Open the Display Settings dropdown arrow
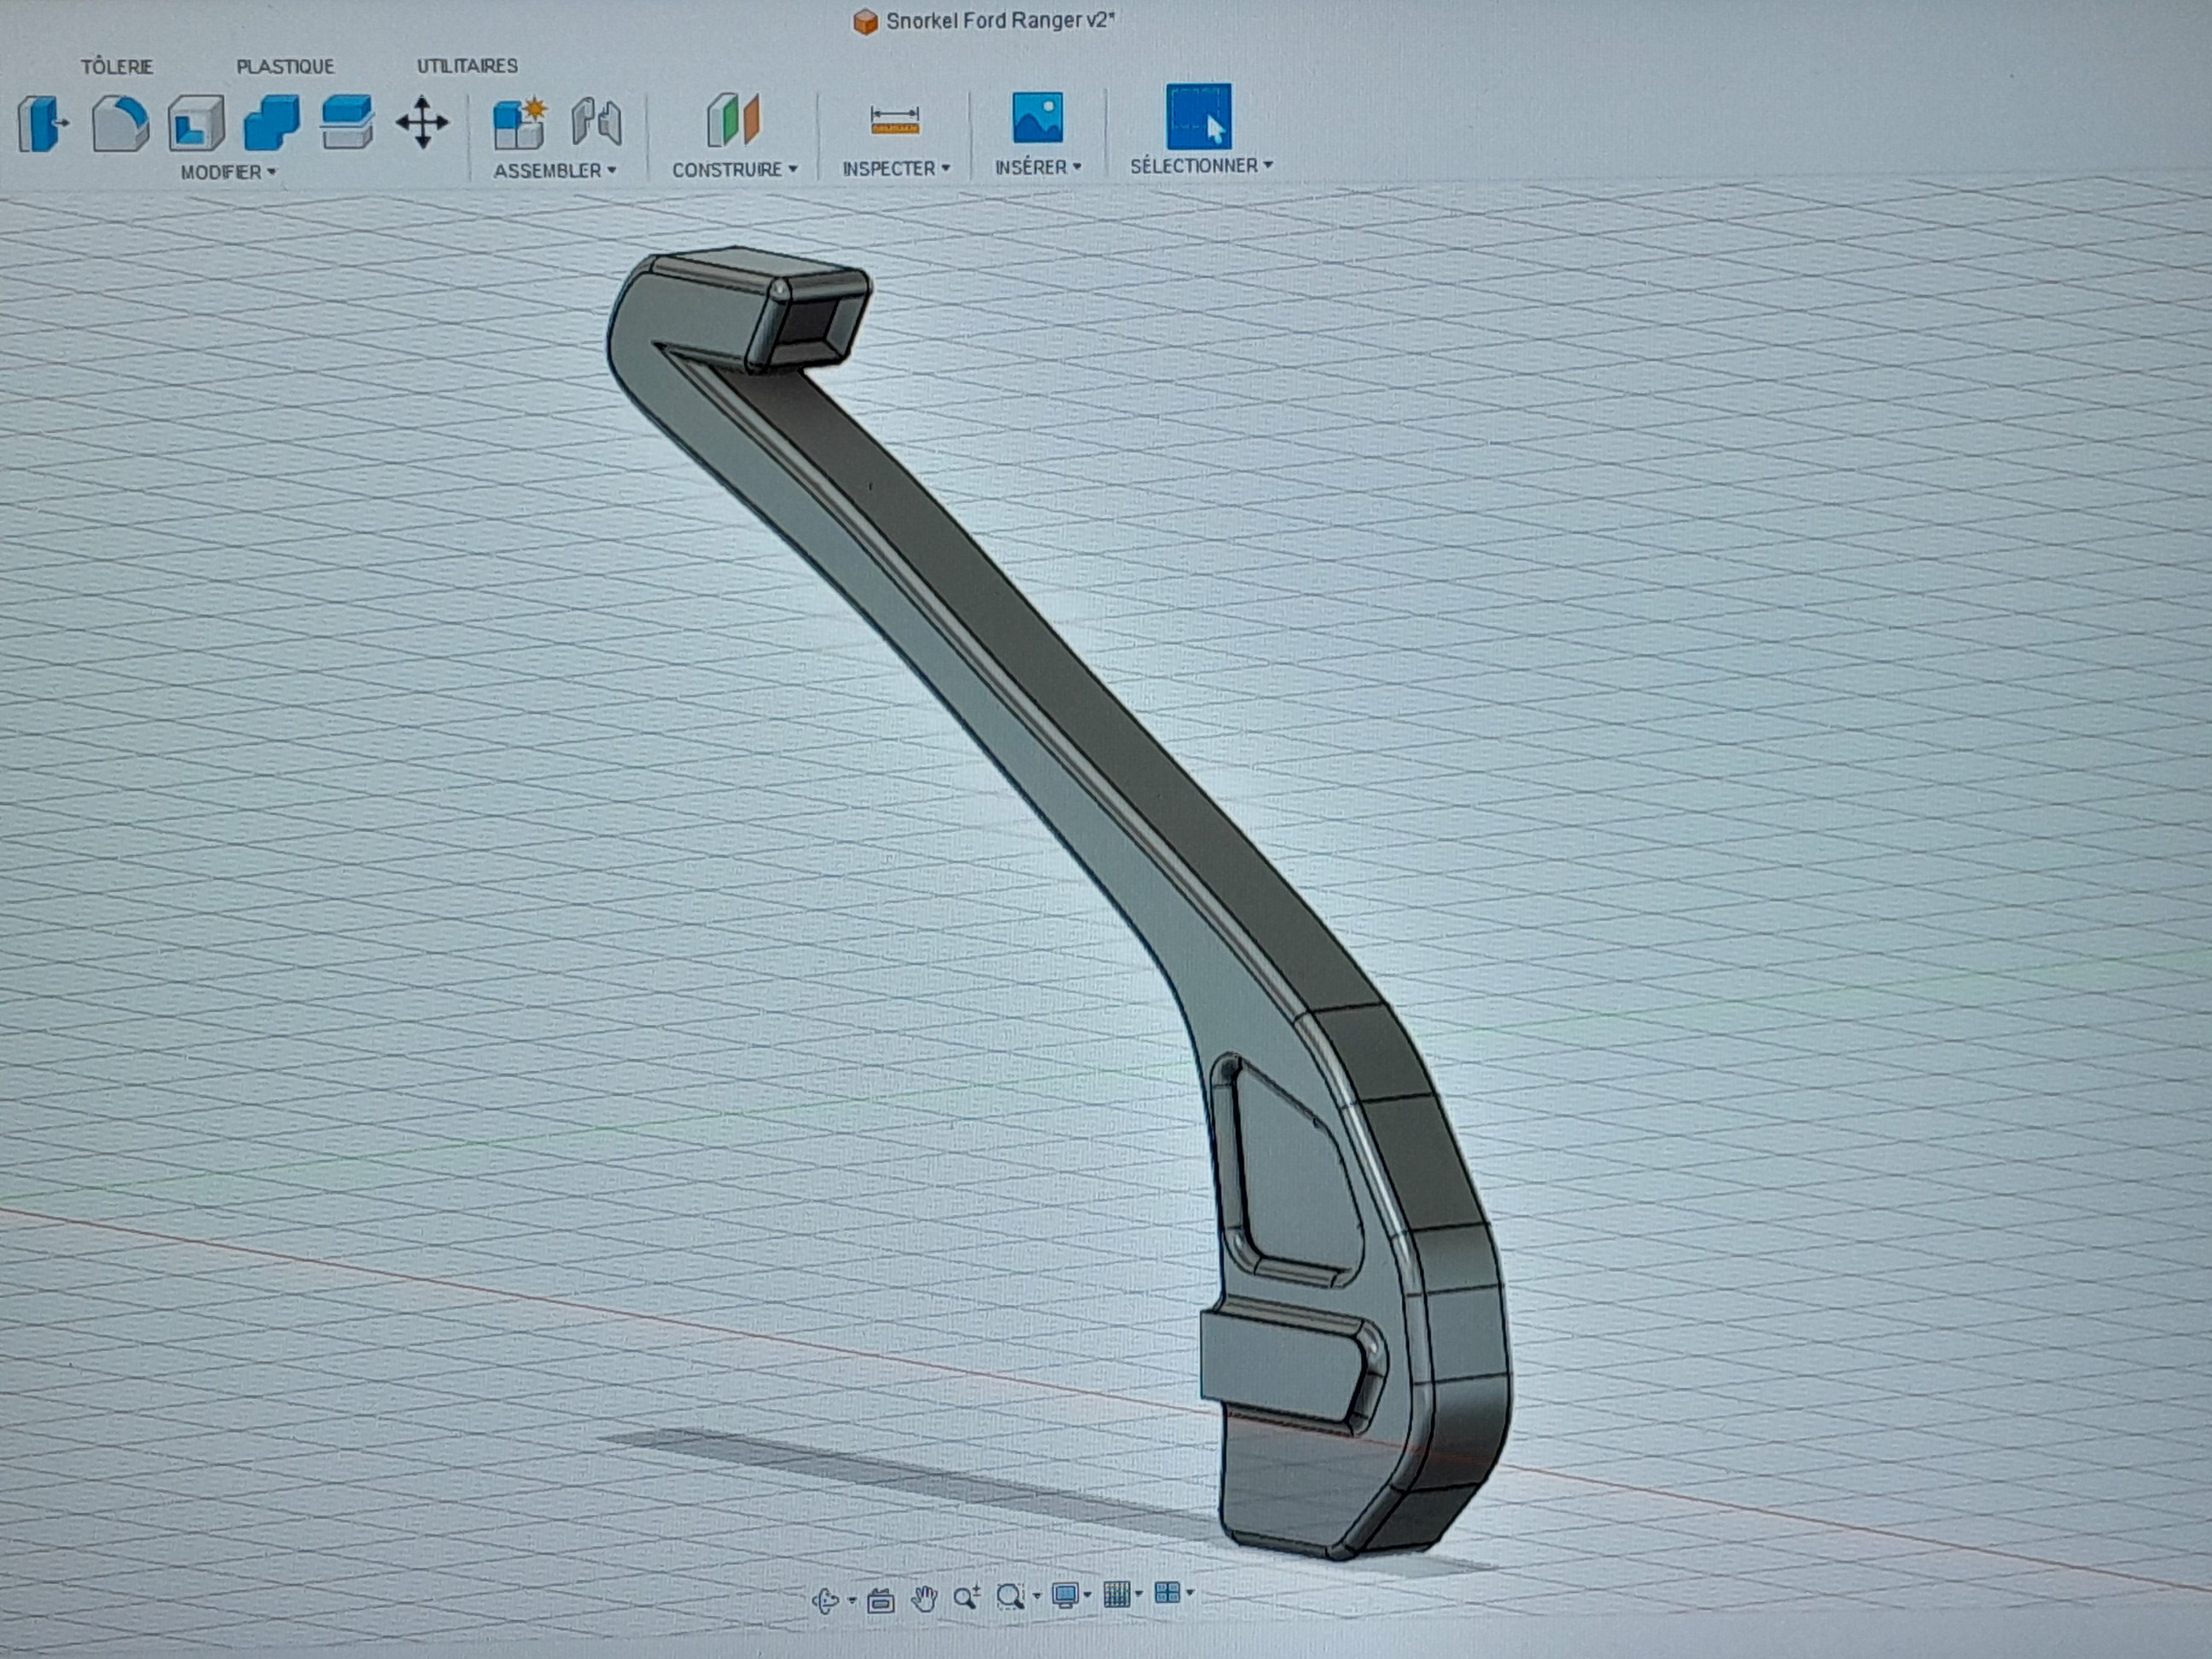The image size is (2212, 1659). (1087, 1595)
